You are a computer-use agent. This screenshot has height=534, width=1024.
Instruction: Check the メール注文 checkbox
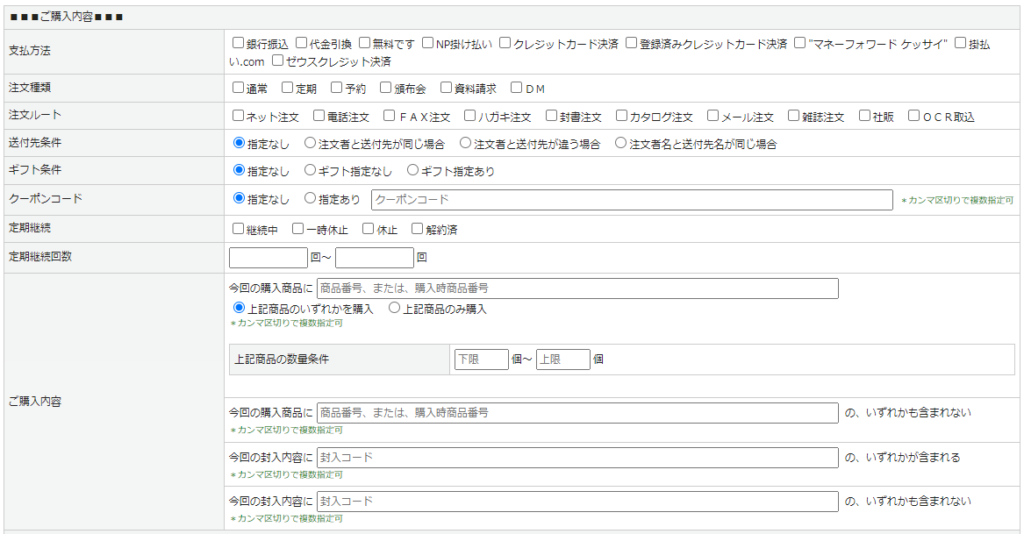click(x=713, y=116)
